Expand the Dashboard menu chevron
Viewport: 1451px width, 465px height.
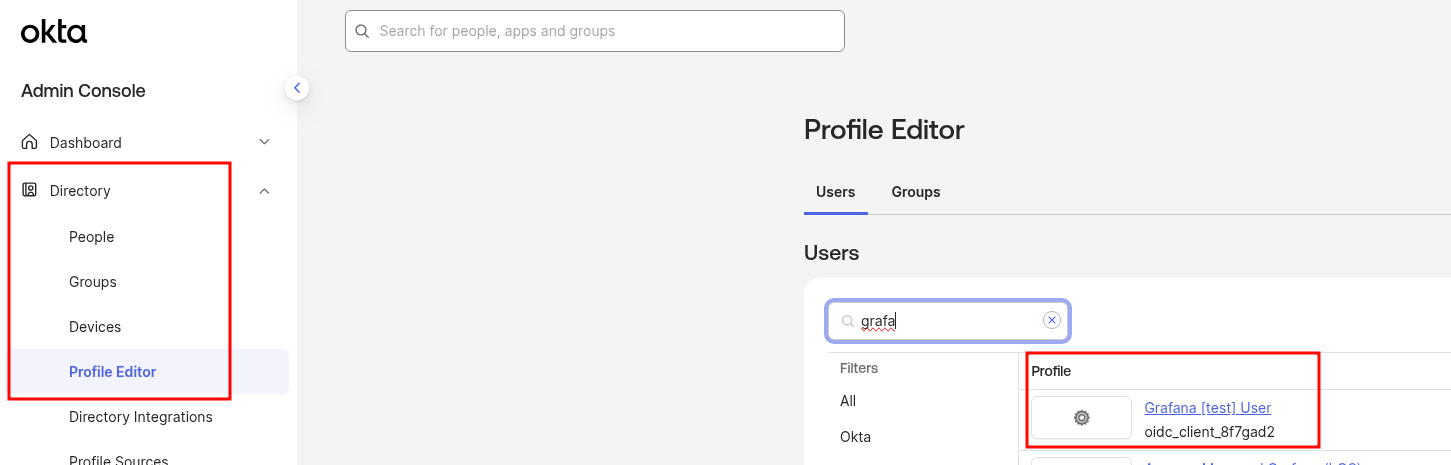(264, 142)
